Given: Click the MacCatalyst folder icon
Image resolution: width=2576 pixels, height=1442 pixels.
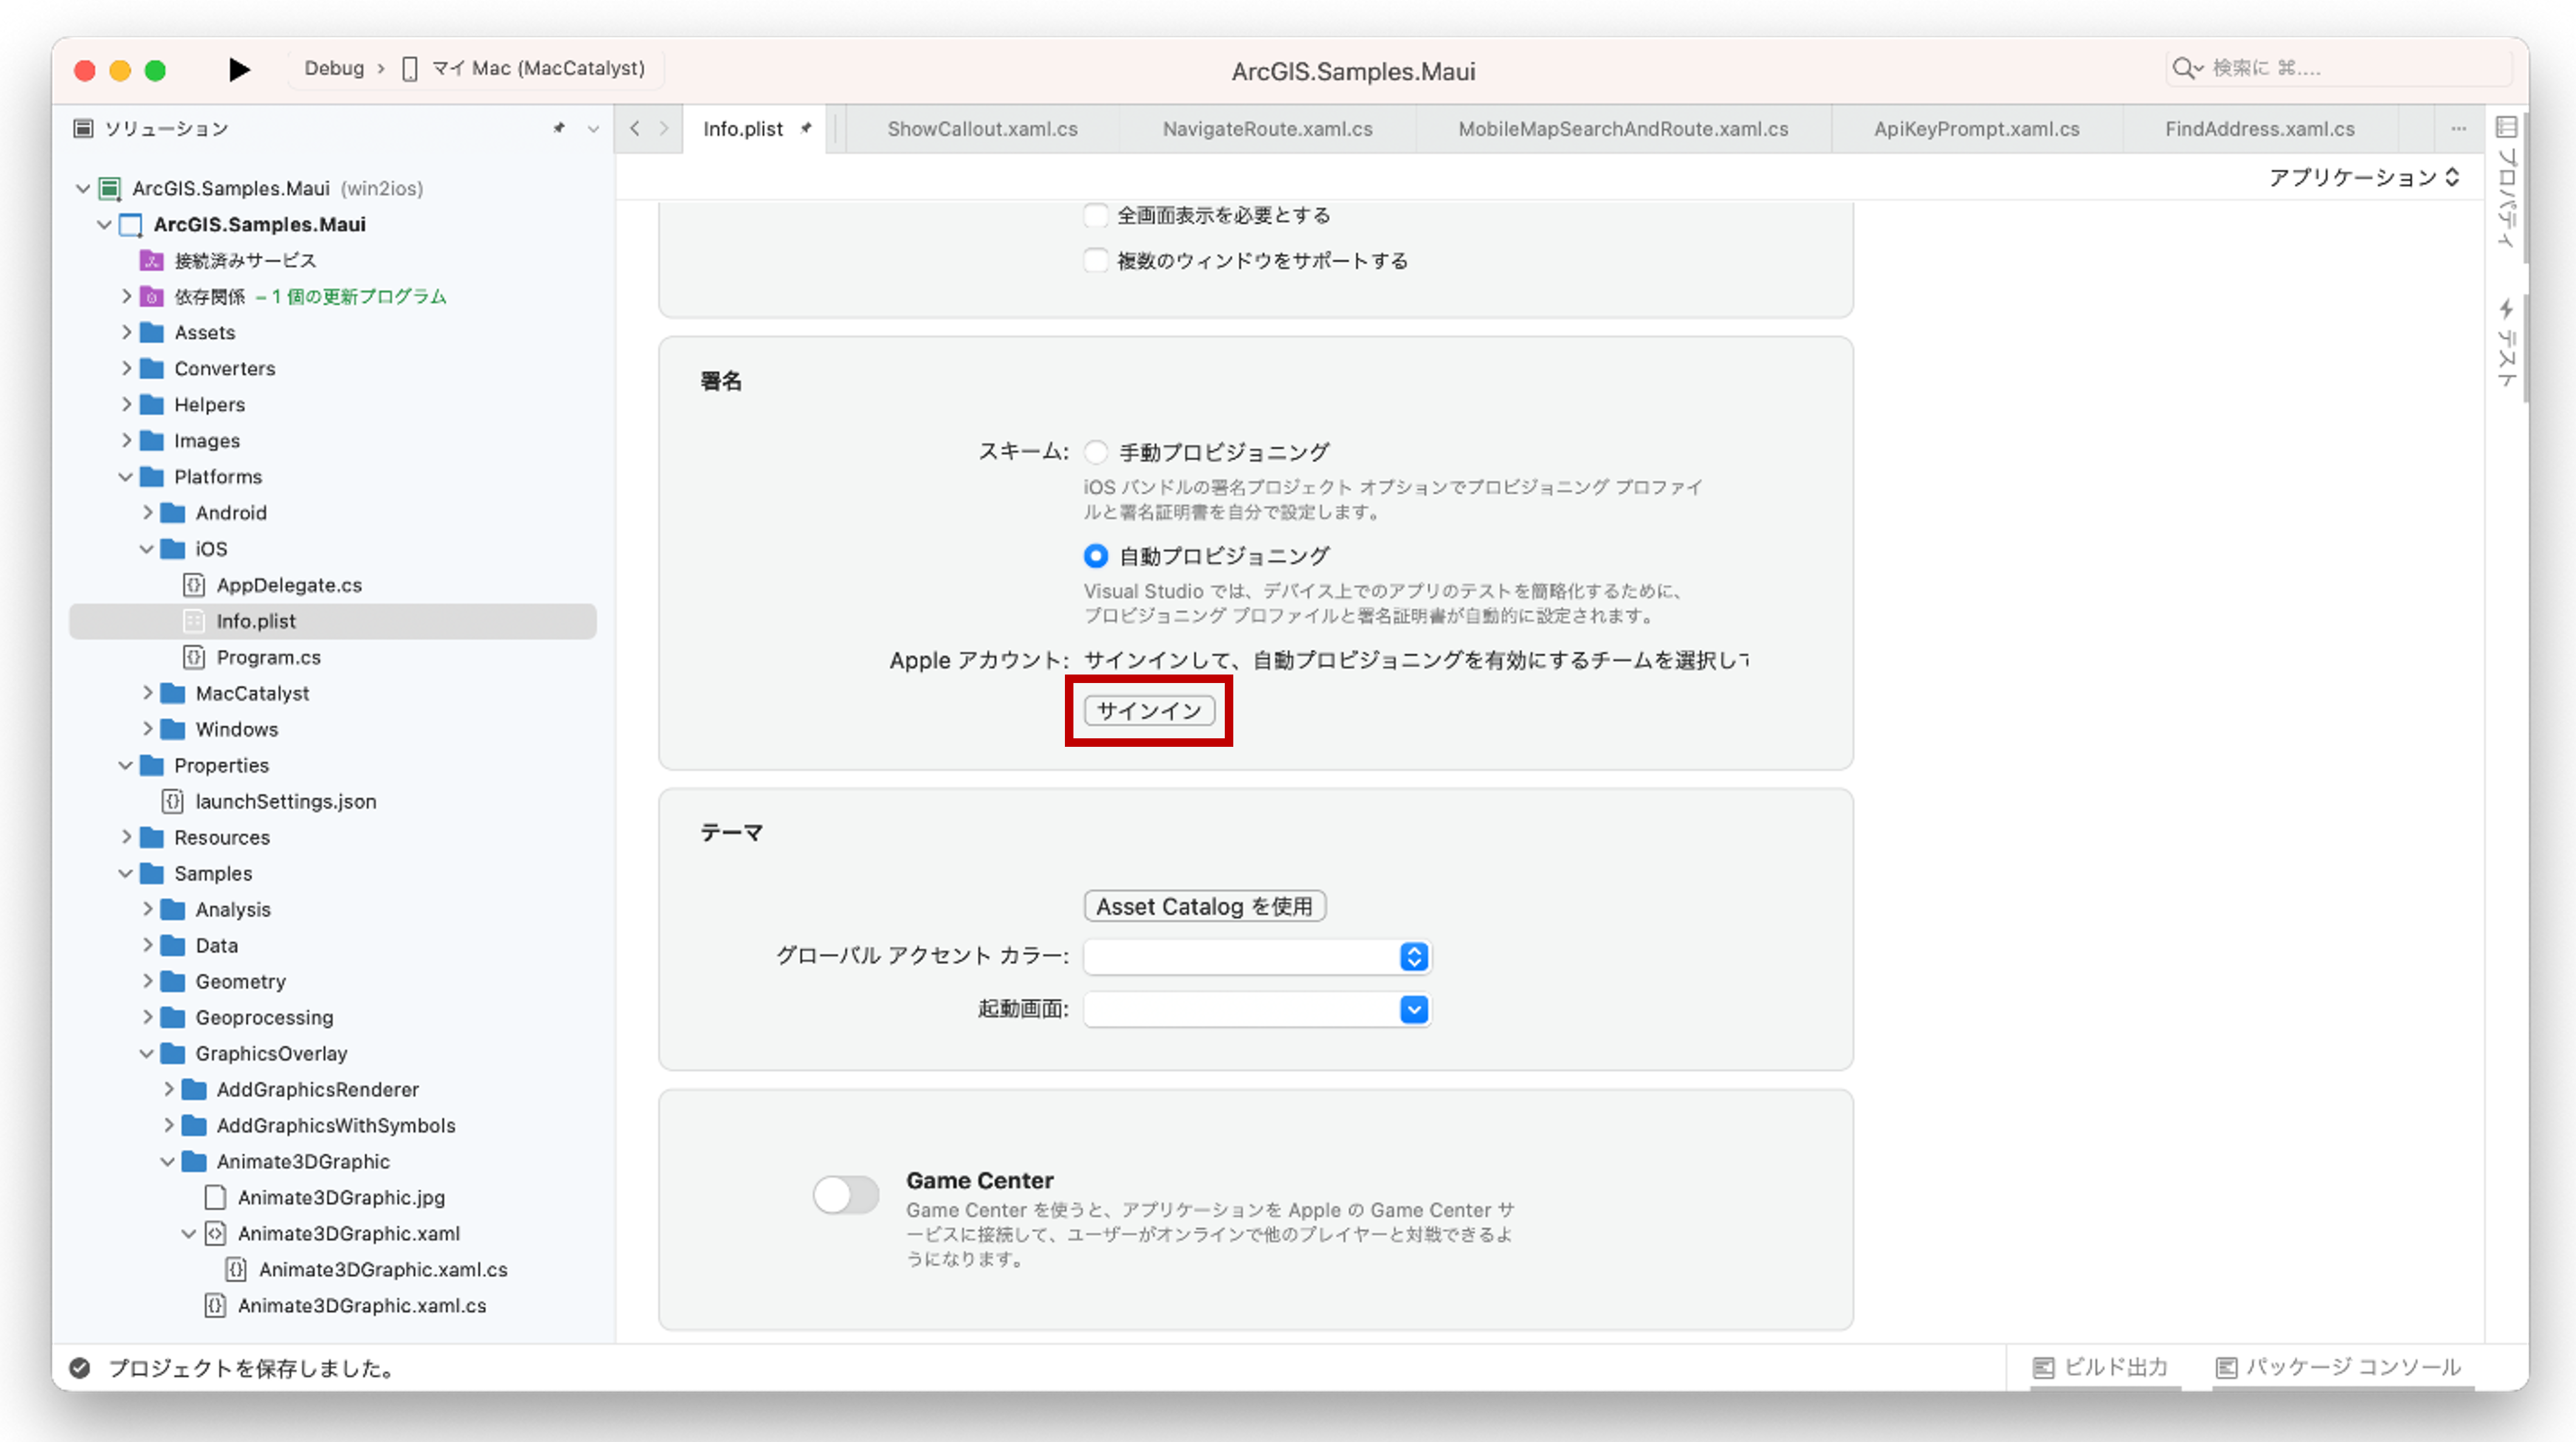Looking at the screenshot, I should [x=173, y=693].
